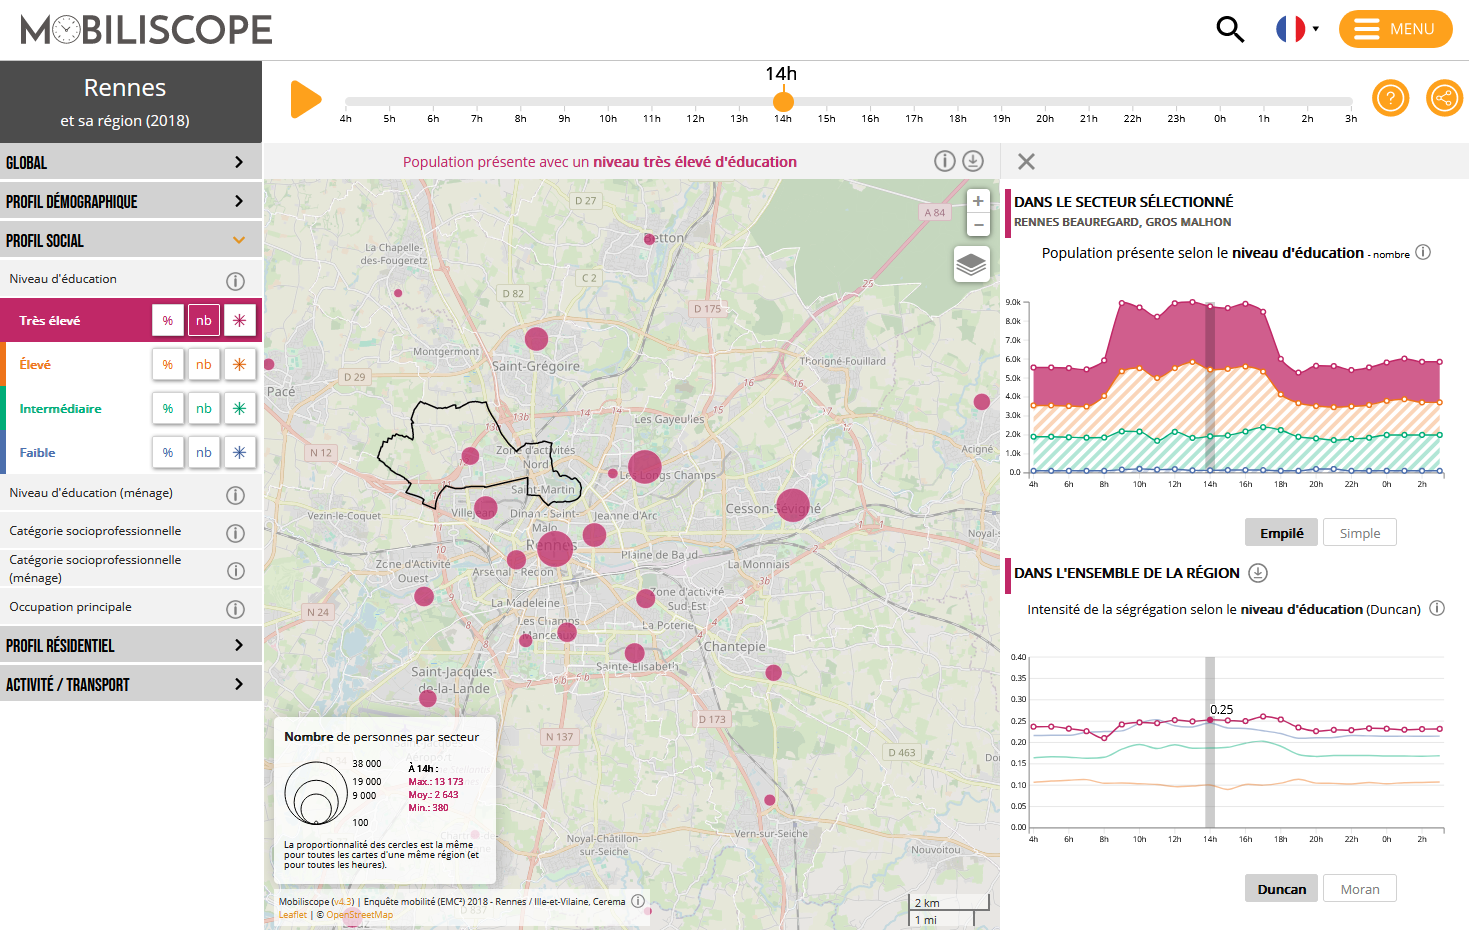Select the Moran index
This screenshot has width=1469, height=930.
[1359, 889]
